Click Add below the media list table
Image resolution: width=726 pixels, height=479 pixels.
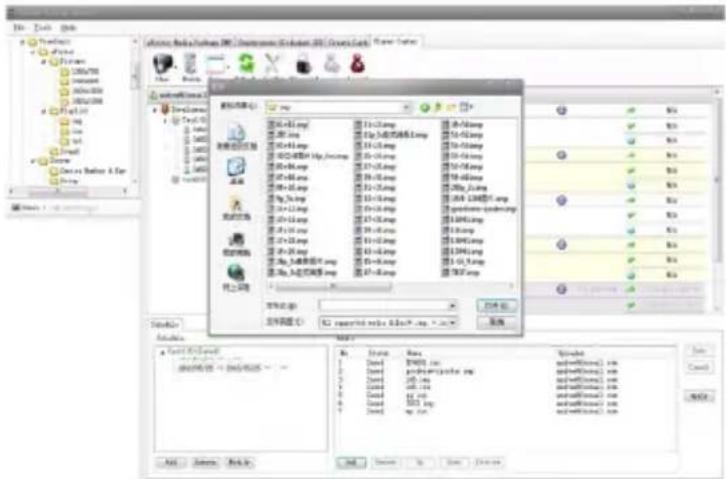tap(351, 462)
